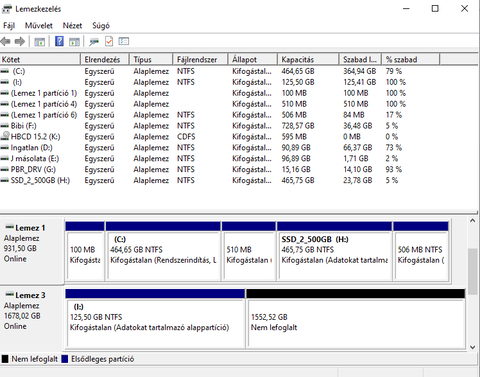The image size is (480, 377).
Task: Maximize the Lemezkezelés window
Action: pyautogui.click(x=435, y=9)
